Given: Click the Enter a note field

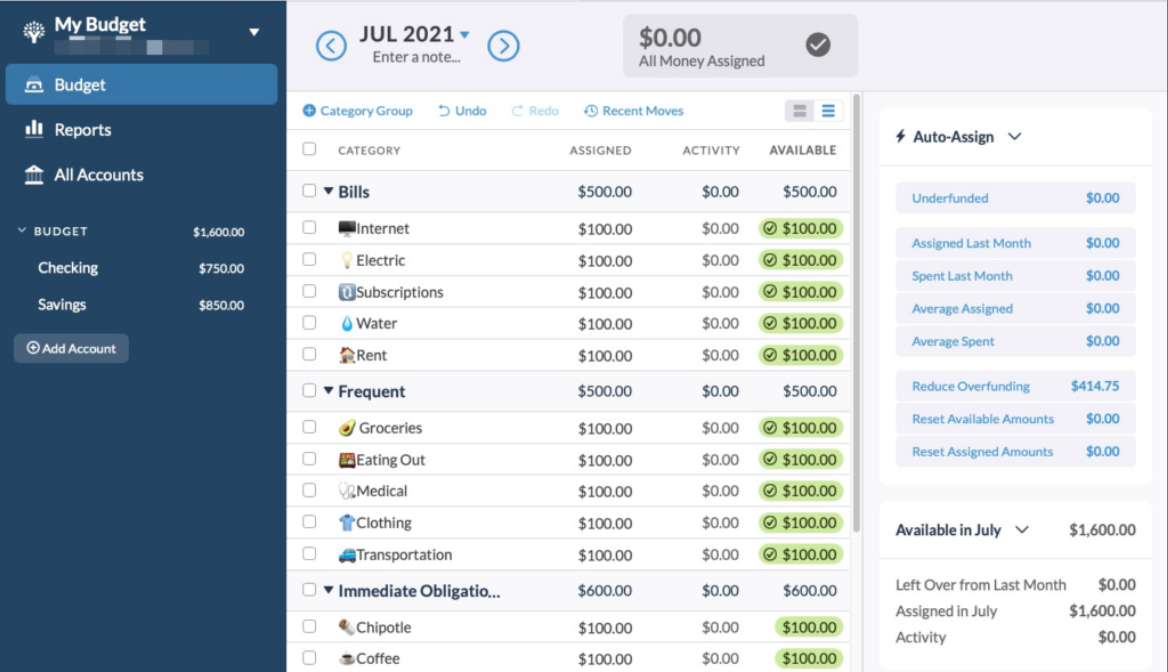Looking at the screenshot, I should [416, 57].
